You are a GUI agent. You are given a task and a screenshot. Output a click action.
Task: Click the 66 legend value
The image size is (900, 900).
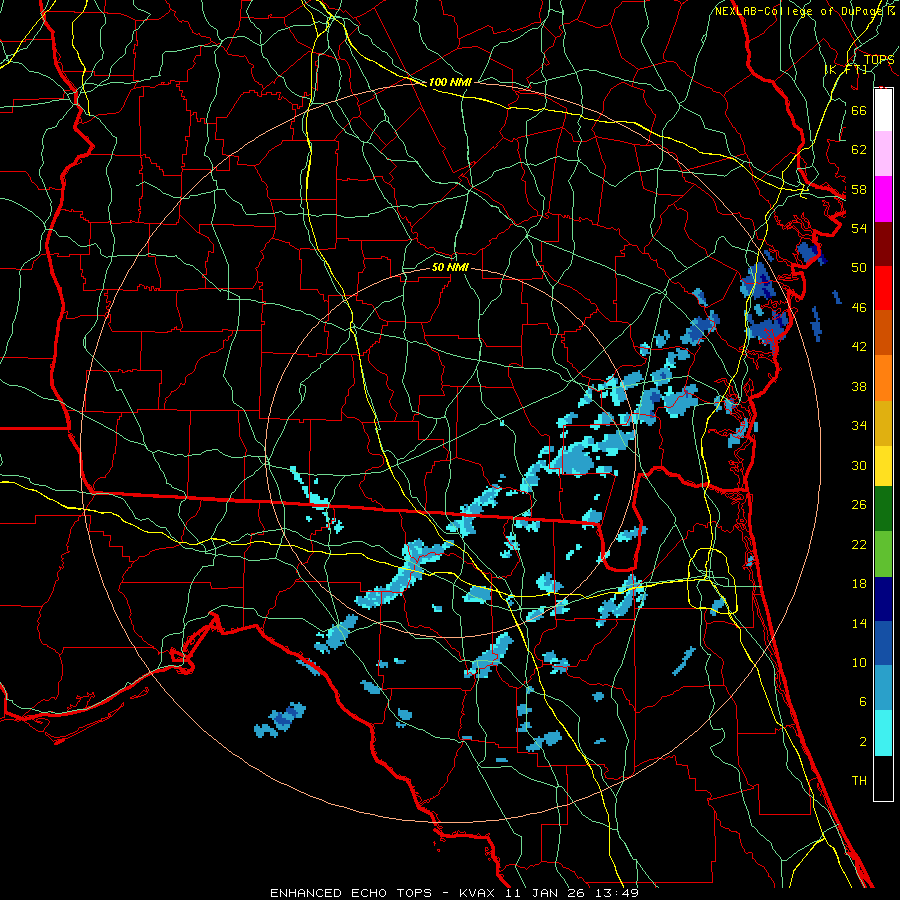(x=859, y=110)
